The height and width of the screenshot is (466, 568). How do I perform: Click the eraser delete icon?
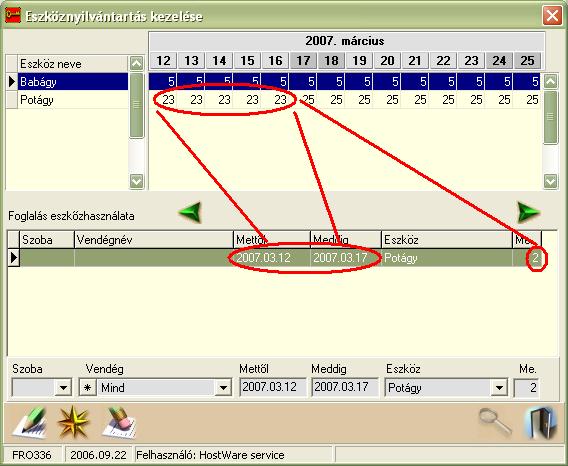click(120, 423)
